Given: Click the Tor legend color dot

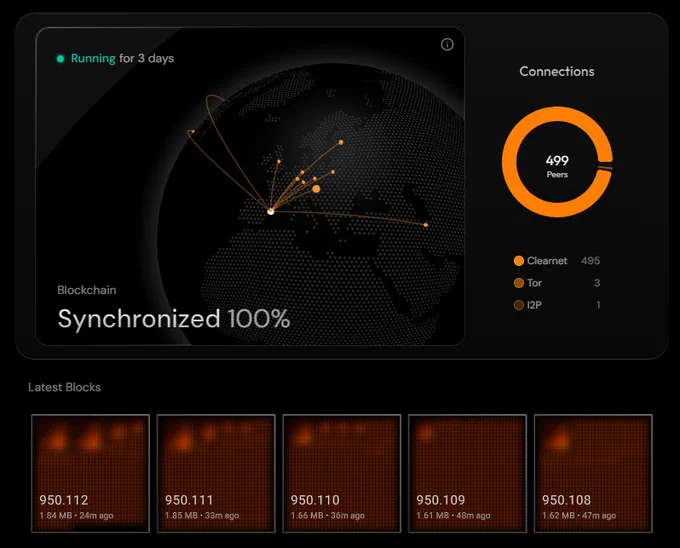Looking at the screenshot, I should coord(519,283).
